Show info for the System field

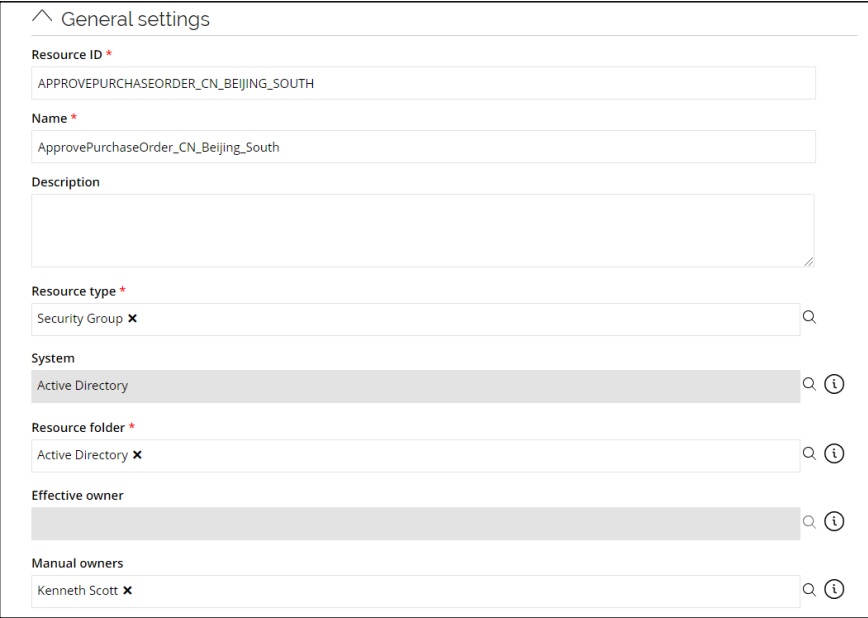click(x=834, y=384)
